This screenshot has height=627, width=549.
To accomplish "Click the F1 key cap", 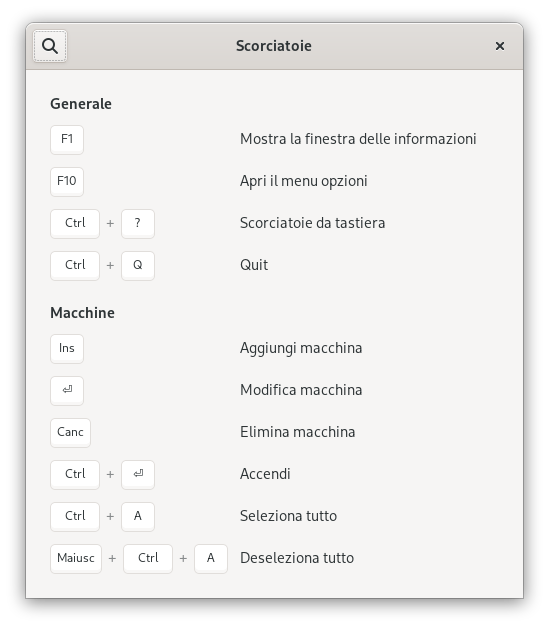I will tap(67, 139).
